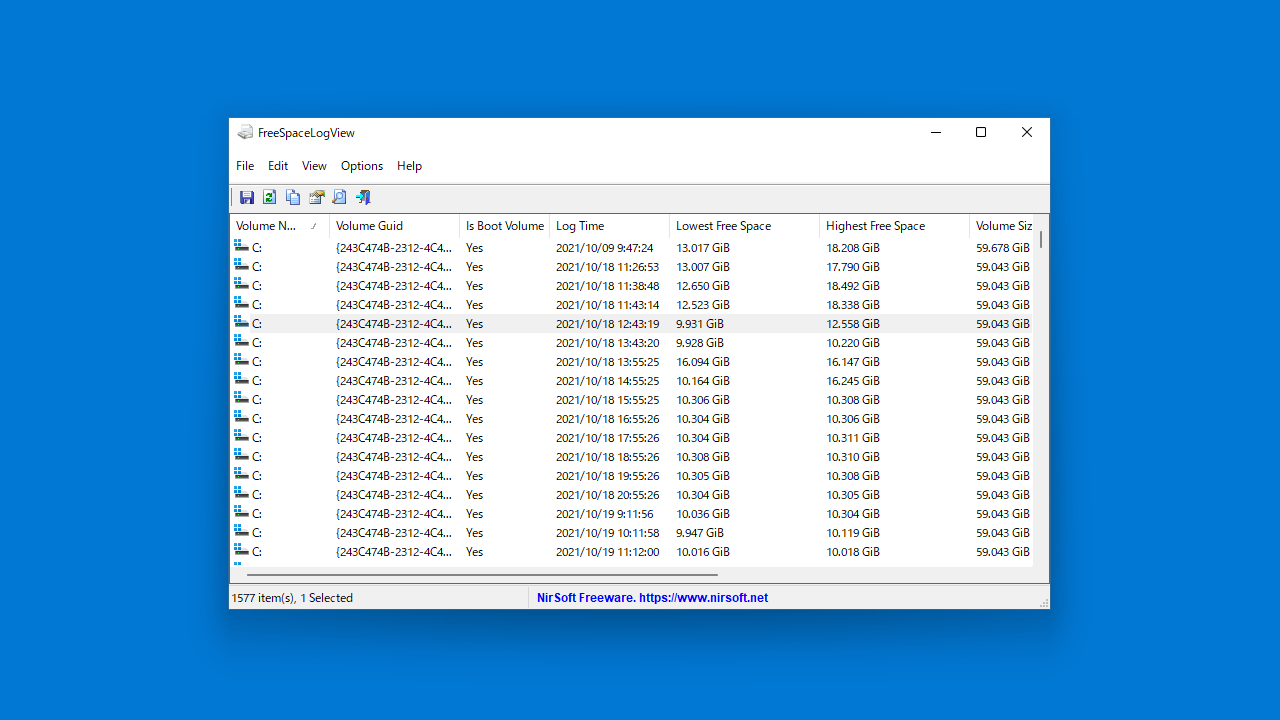Image resolution: width=1280 pixels, height=720 pixels.
Task: Sort by the Volume Guid column header
Action: click(395, 226)
